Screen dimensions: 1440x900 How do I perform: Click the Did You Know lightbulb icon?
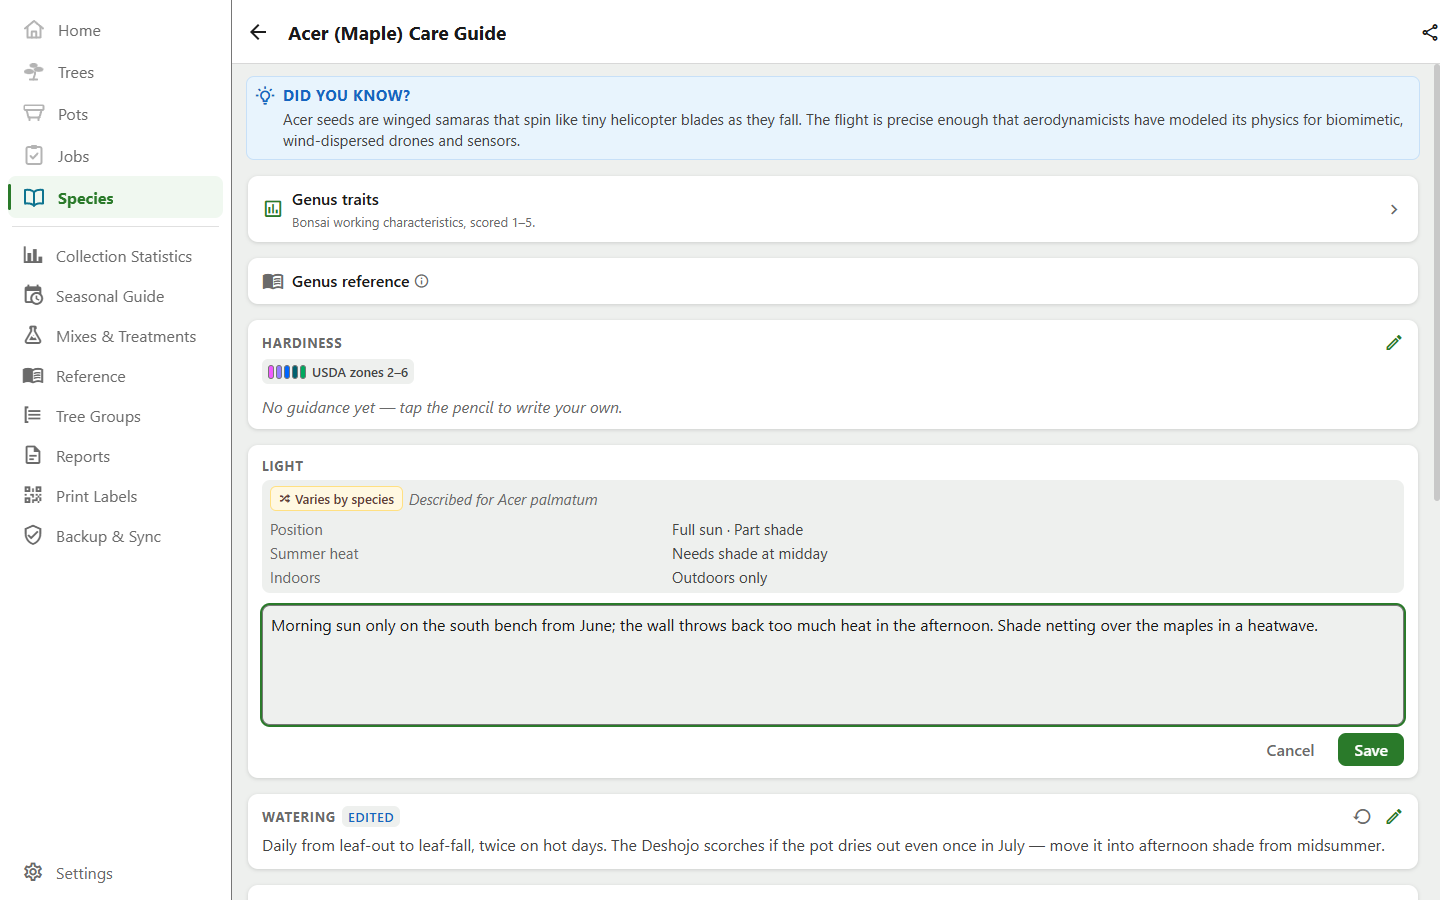coord(265,95)
